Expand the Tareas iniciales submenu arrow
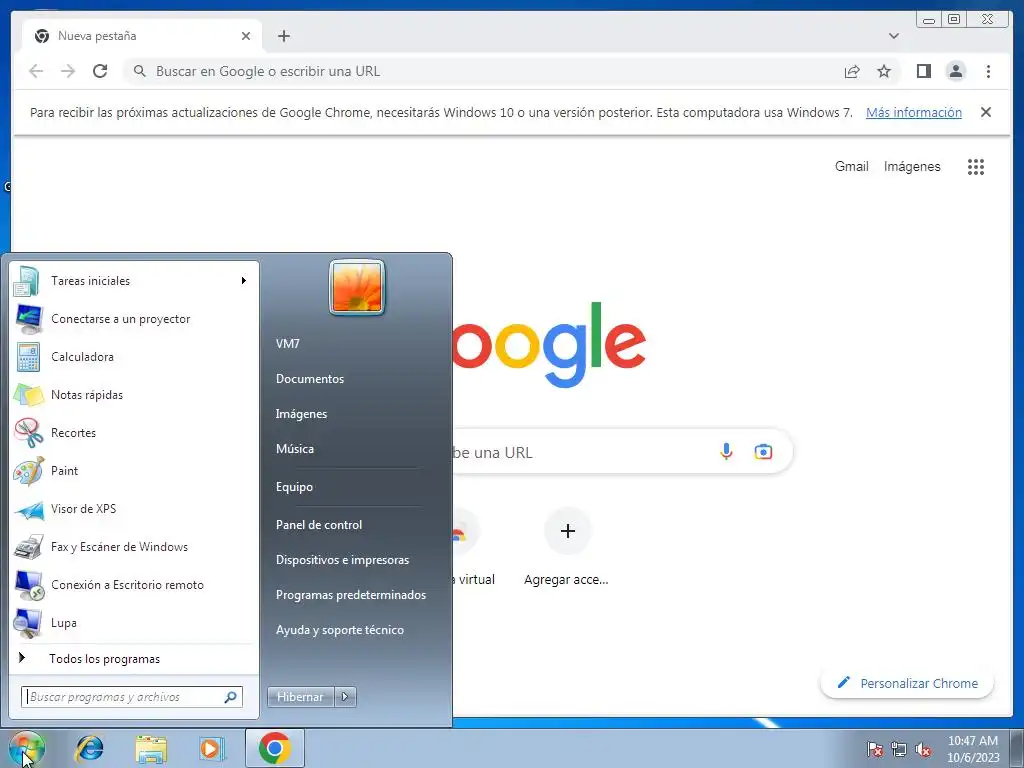1024x768 pixels. [244, 281]
